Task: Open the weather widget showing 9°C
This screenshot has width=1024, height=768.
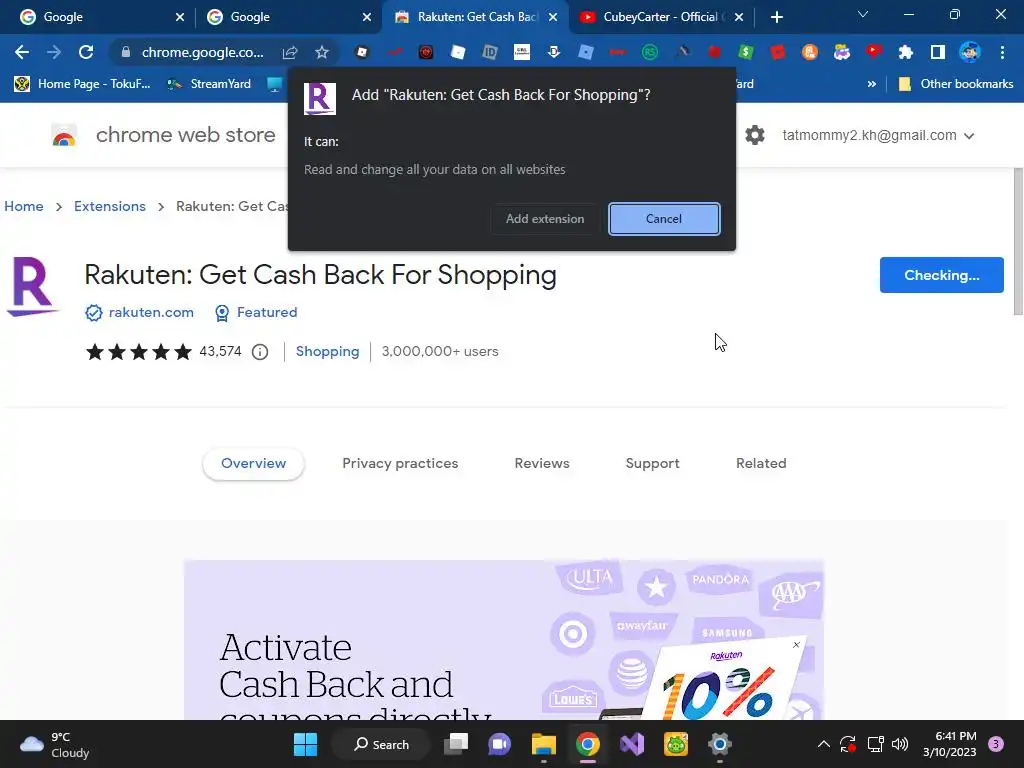Action: point(54,744)
